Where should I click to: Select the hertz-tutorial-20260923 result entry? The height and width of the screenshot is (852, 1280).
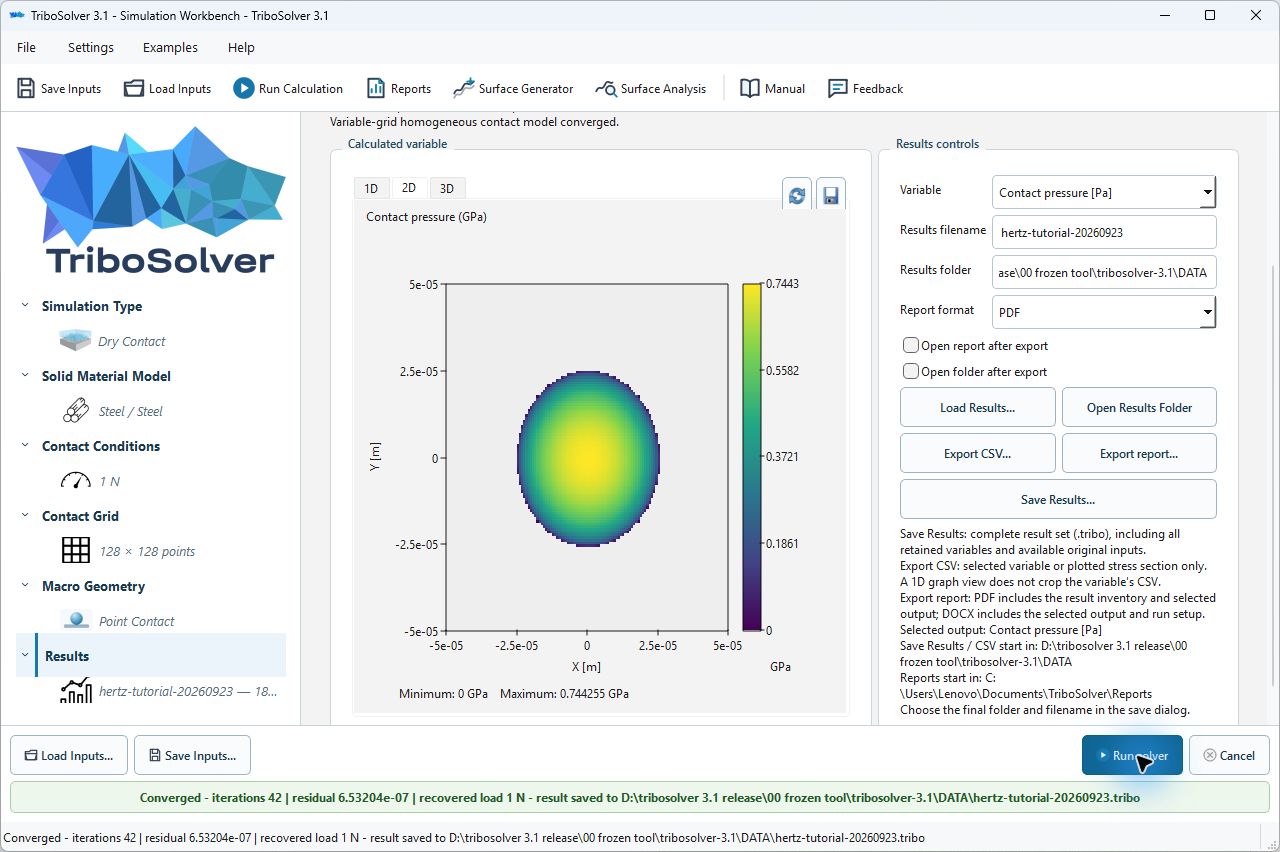click(x=188, y=691)
